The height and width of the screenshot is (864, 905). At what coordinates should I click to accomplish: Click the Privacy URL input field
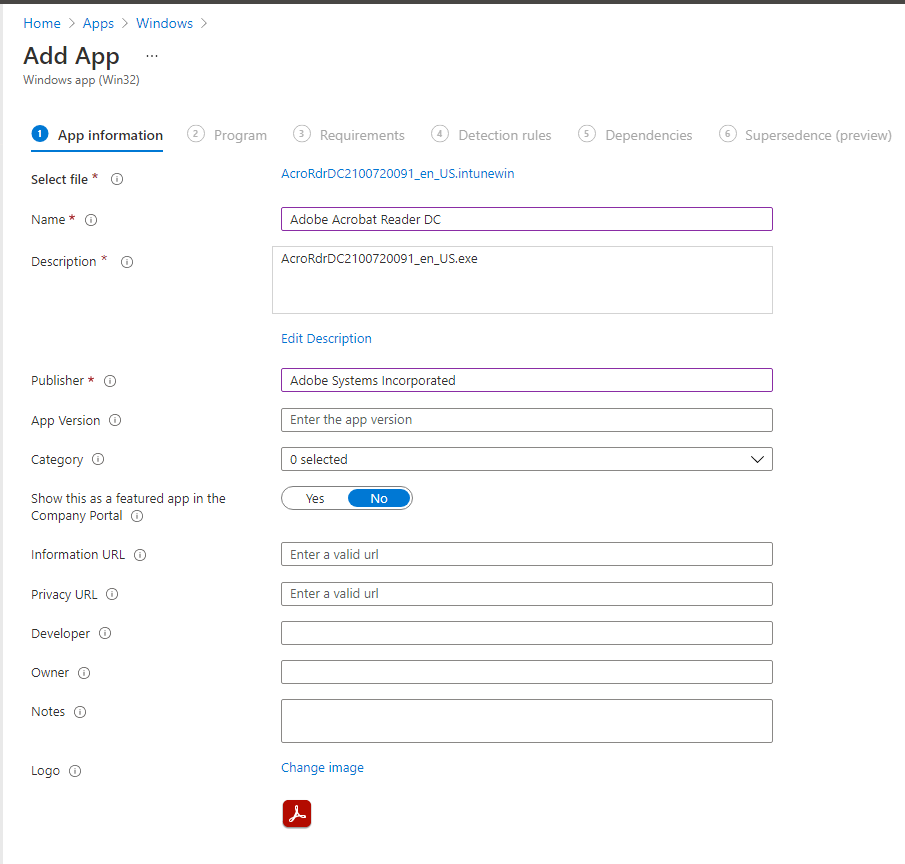tap(526, 594)
